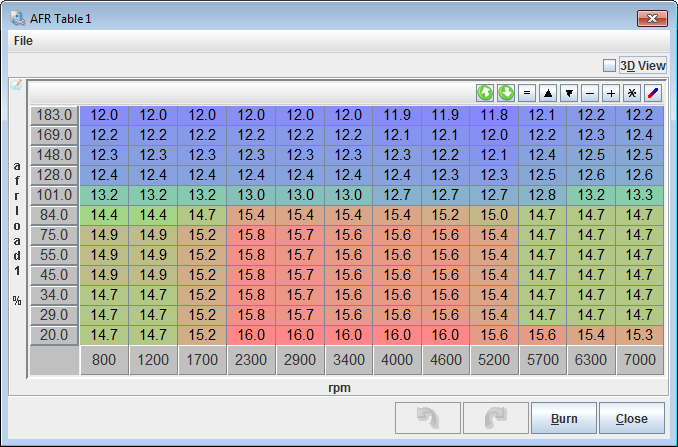Image resolution: width=678 pixels, height=447 pixels.
Task: Click the plus toolbar button
Action: [x=611, y=93]
